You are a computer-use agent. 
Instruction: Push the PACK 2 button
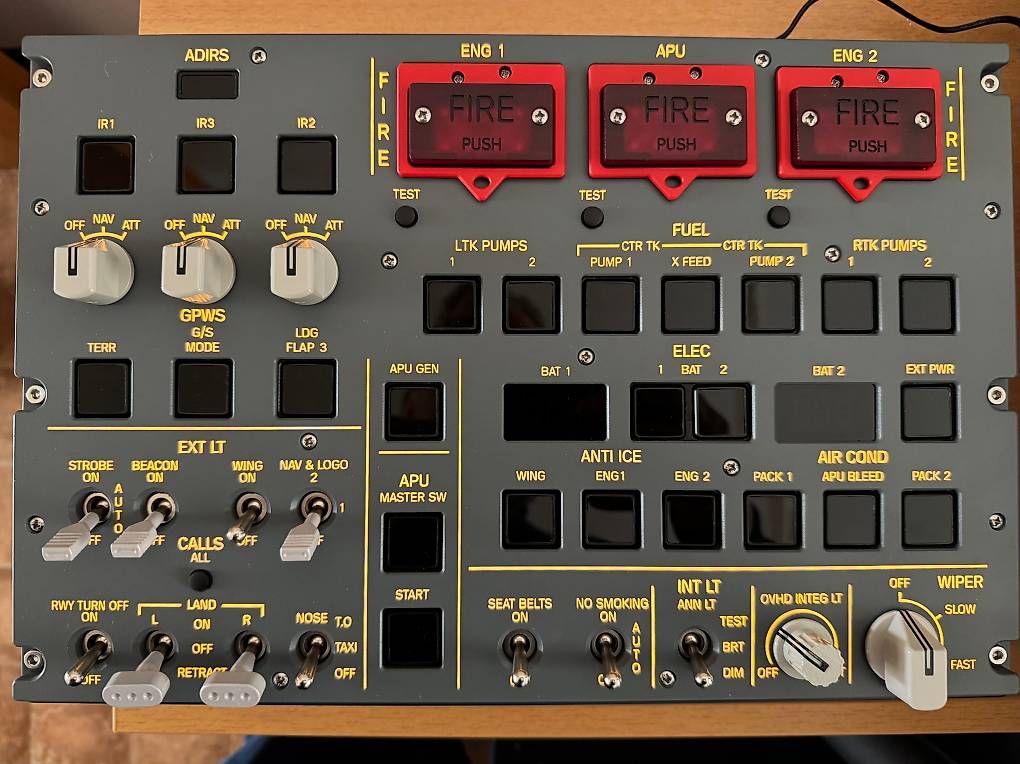coord(930,519)
